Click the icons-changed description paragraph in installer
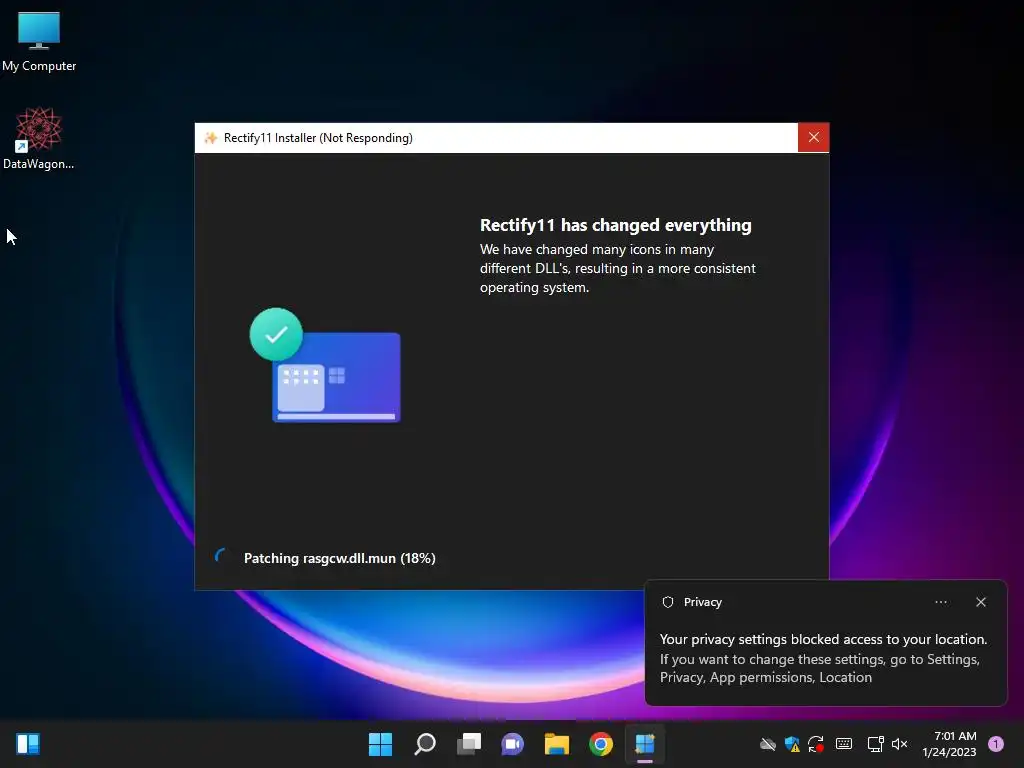Image resolution: width=1024 pixels, height=768 pixels. pos(618,268)
